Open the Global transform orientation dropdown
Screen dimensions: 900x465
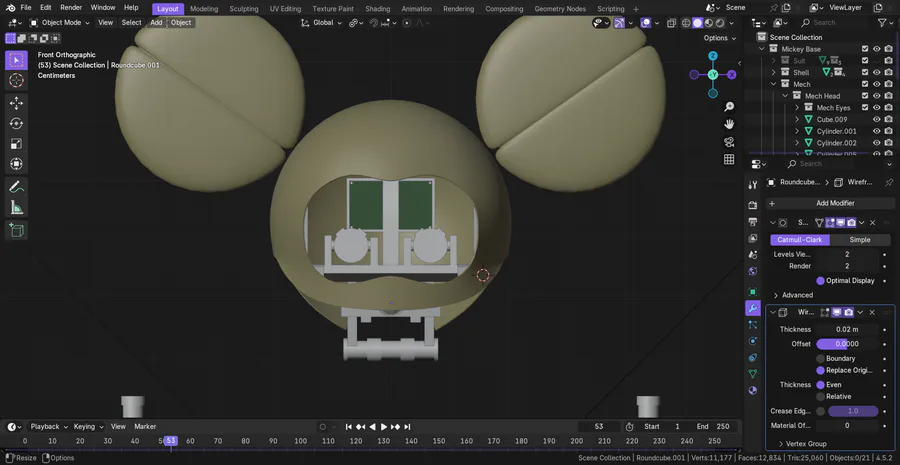(x=321, y=22)
